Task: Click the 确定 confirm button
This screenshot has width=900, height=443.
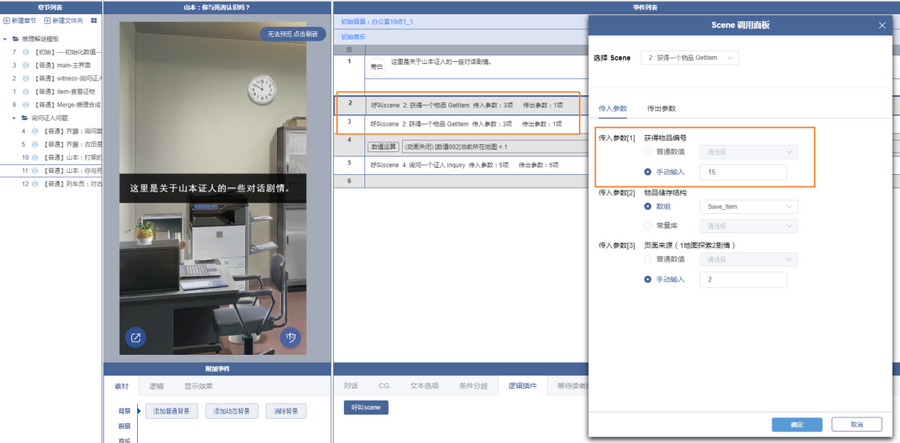Action: tap(796, 424)
